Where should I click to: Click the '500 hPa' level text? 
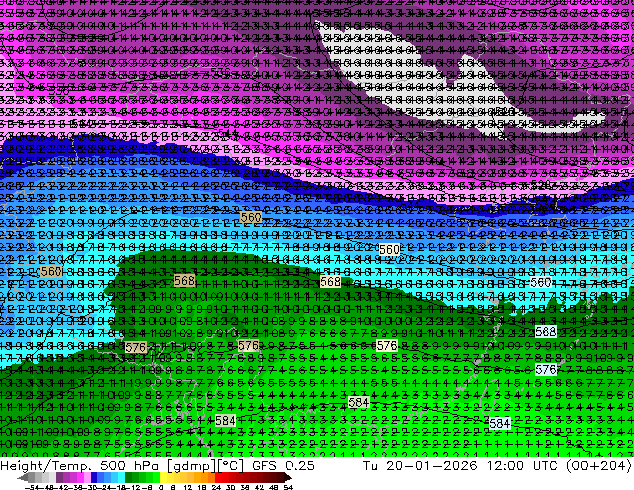[x=130, y=466]
